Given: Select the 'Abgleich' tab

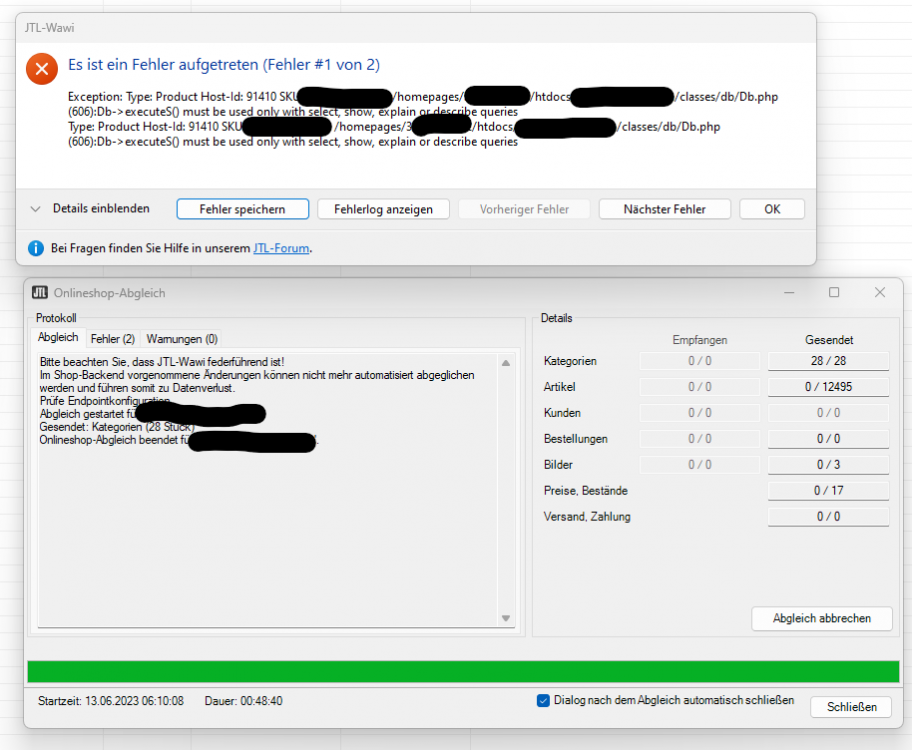Looking at the screenshot, I should (x=57, y=337).
